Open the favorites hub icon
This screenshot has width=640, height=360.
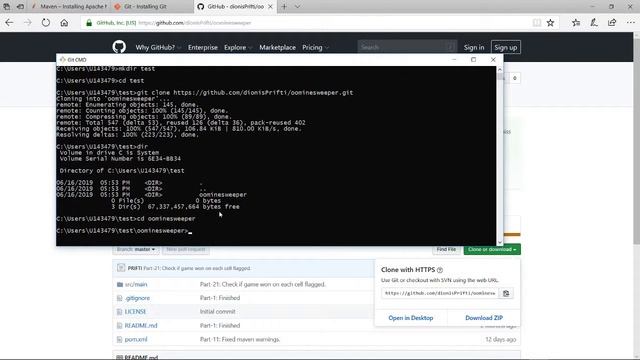click(576, 23)
